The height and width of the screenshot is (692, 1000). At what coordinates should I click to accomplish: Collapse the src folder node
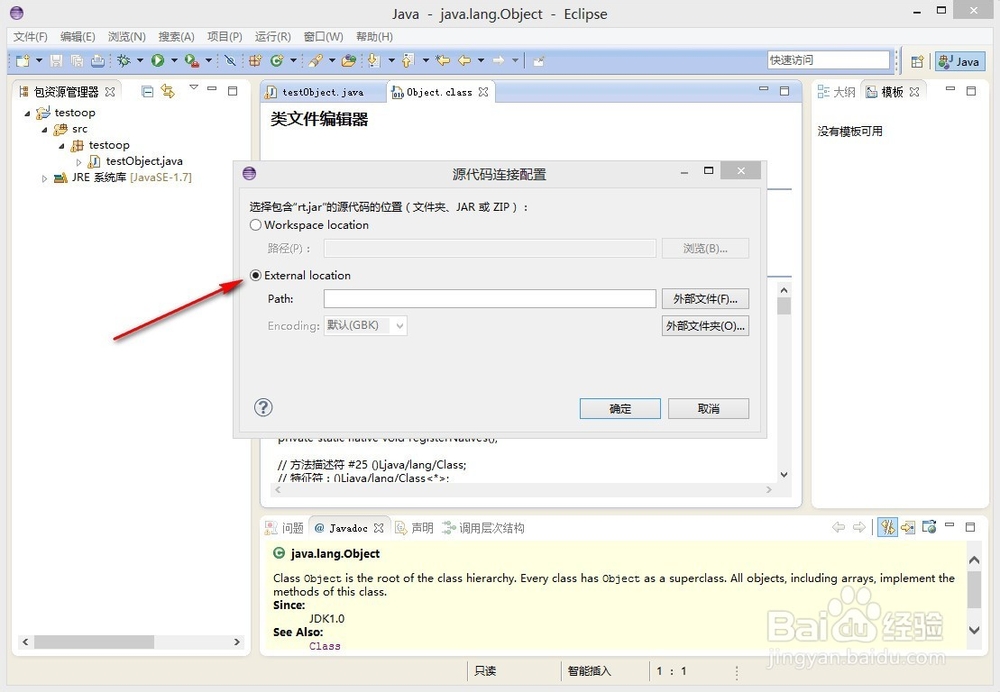click(x=45, y=129)
